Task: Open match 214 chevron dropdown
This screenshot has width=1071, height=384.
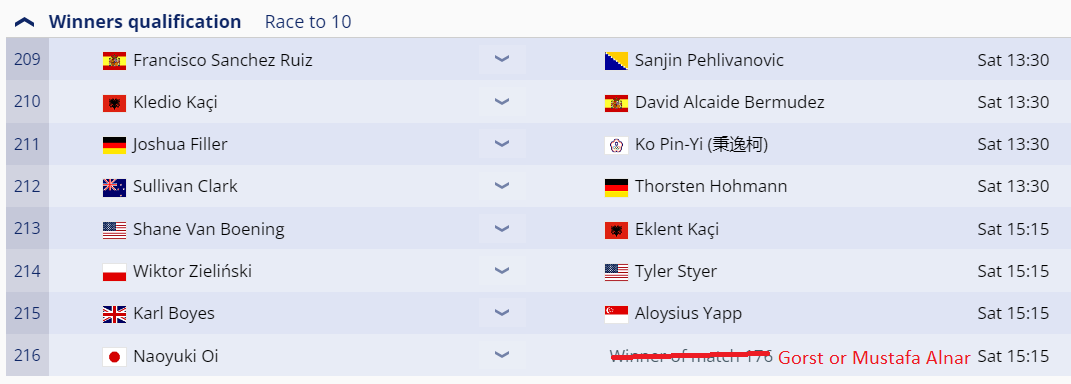Action: (502, 271)
